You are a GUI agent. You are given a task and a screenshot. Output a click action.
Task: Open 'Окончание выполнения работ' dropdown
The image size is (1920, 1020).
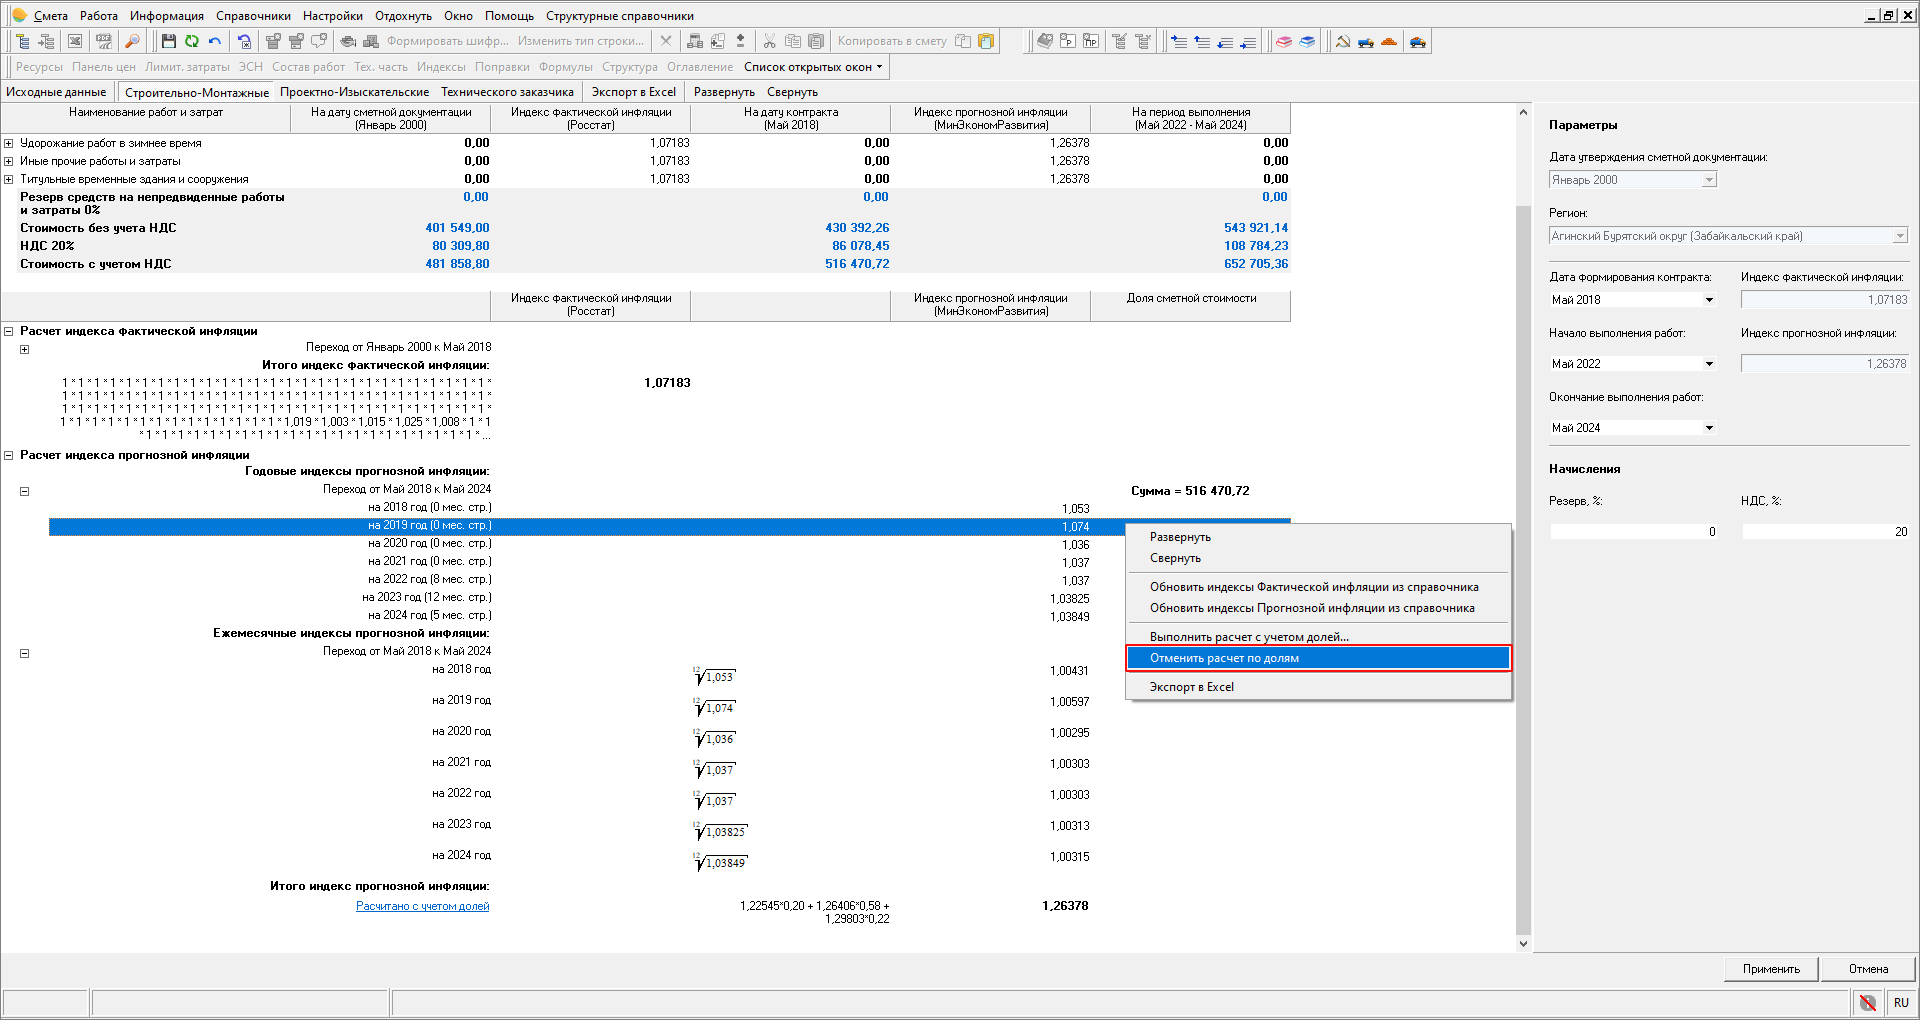(1709, 428)
